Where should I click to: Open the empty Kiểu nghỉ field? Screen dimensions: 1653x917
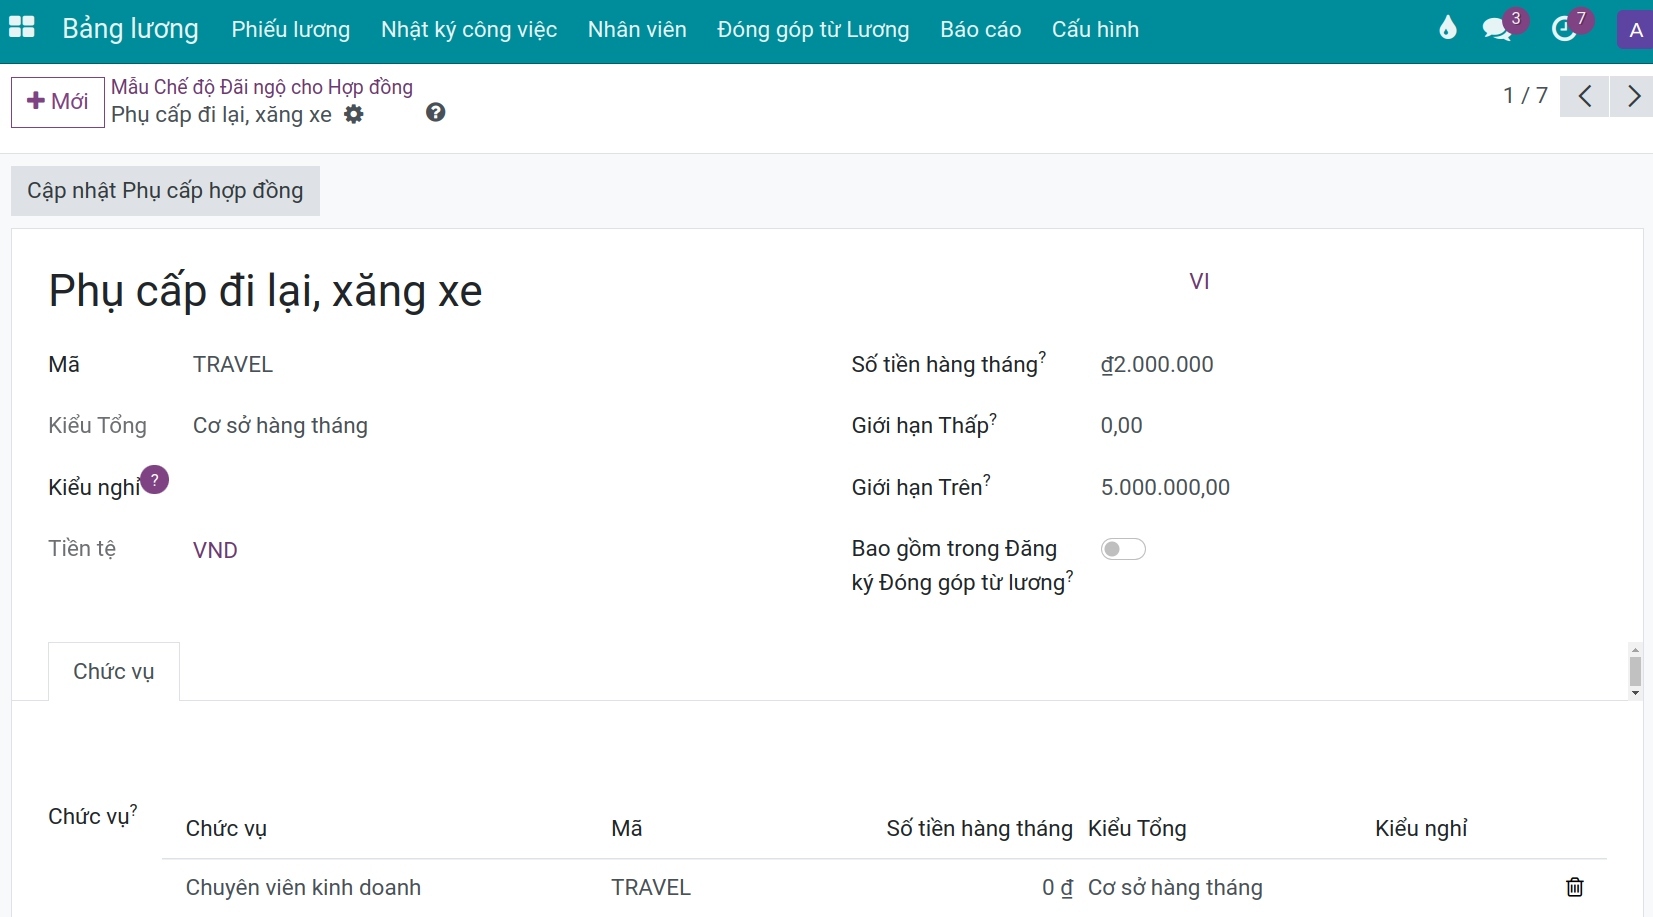[500, 487]
